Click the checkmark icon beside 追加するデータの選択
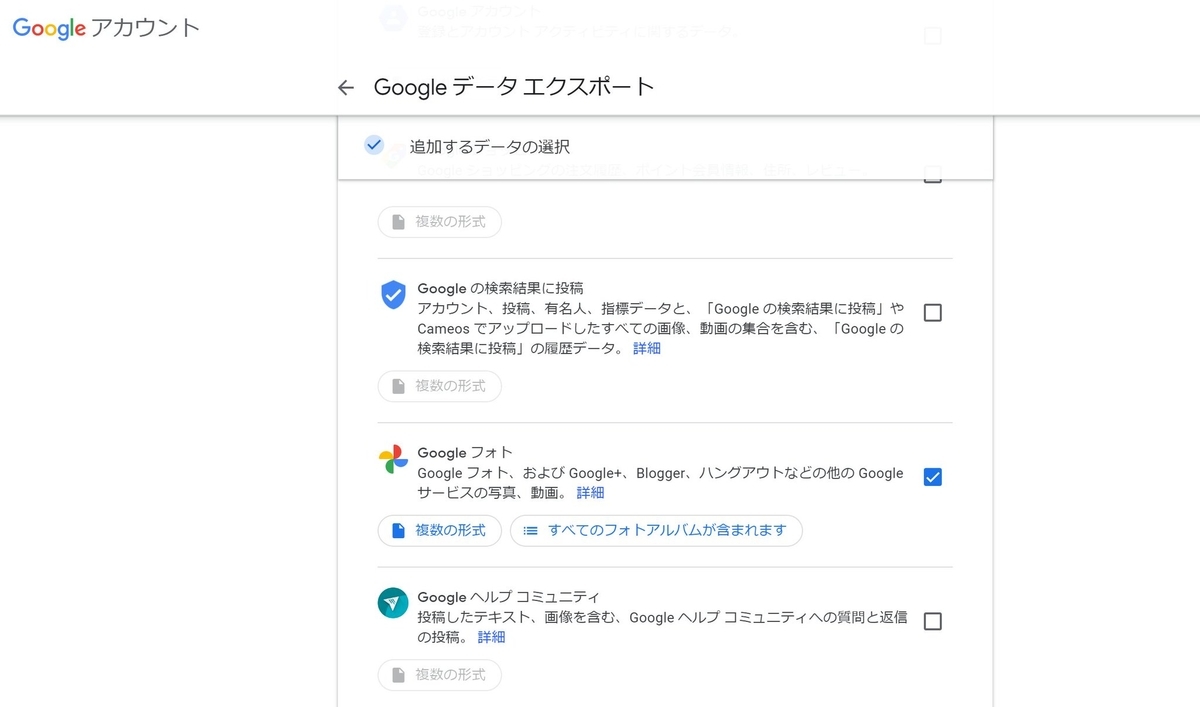The height and width of the screenshot is (707, 1200). (x=374, y=145)
